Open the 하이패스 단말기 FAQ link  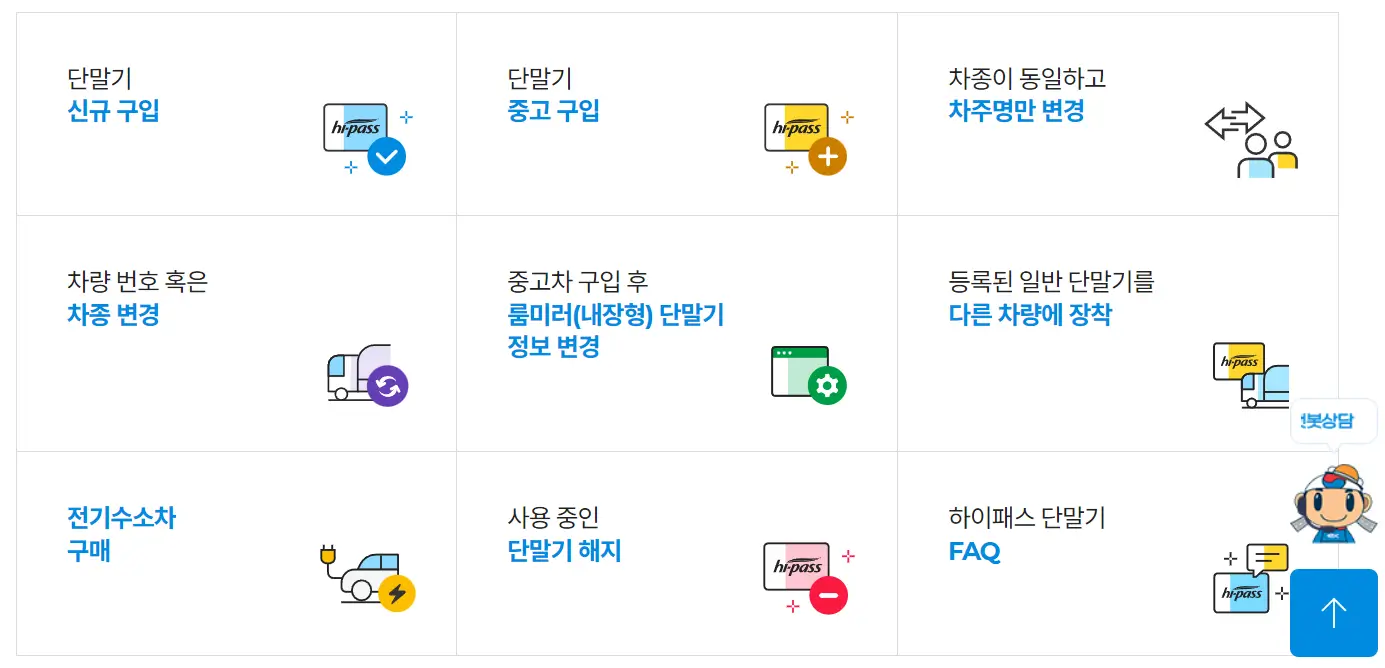pos(972,553)
